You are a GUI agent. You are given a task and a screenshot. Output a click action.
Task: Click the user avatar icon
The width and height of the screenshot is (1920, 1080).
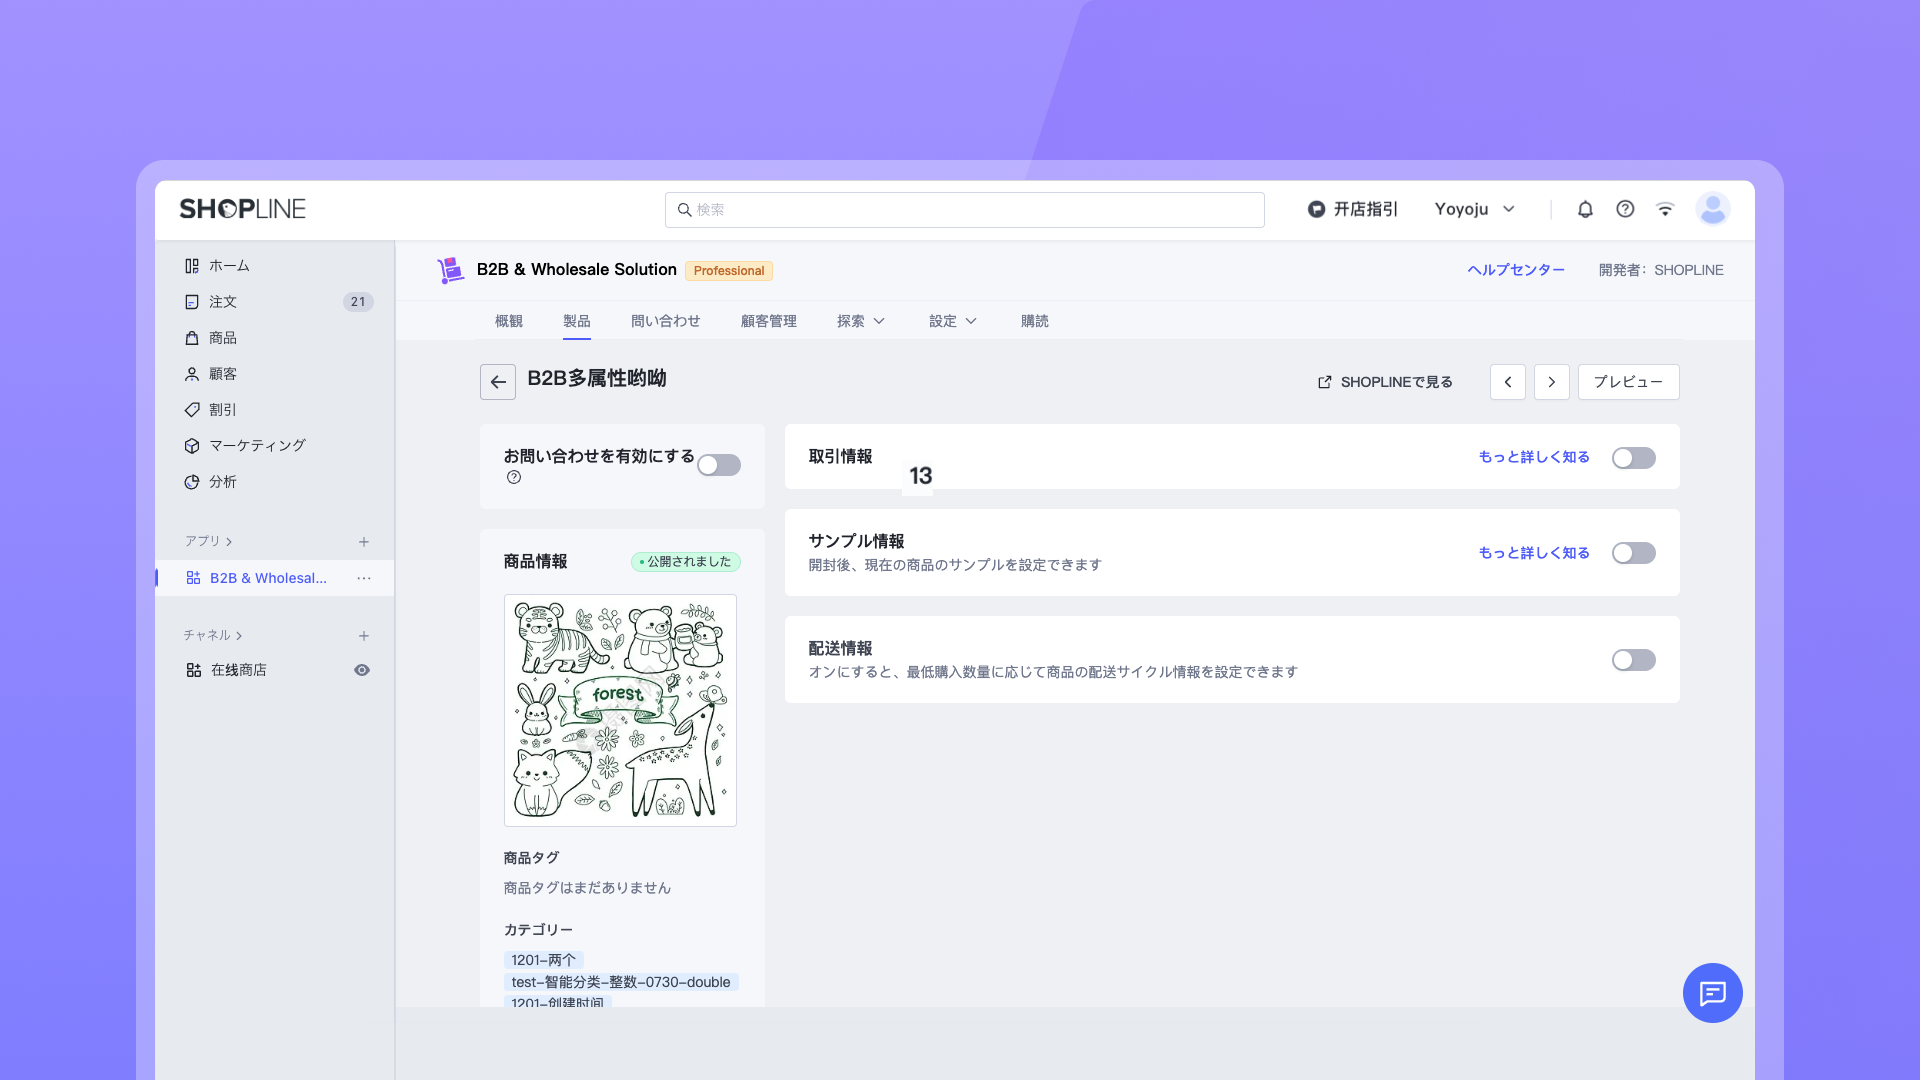[1712, 209]
